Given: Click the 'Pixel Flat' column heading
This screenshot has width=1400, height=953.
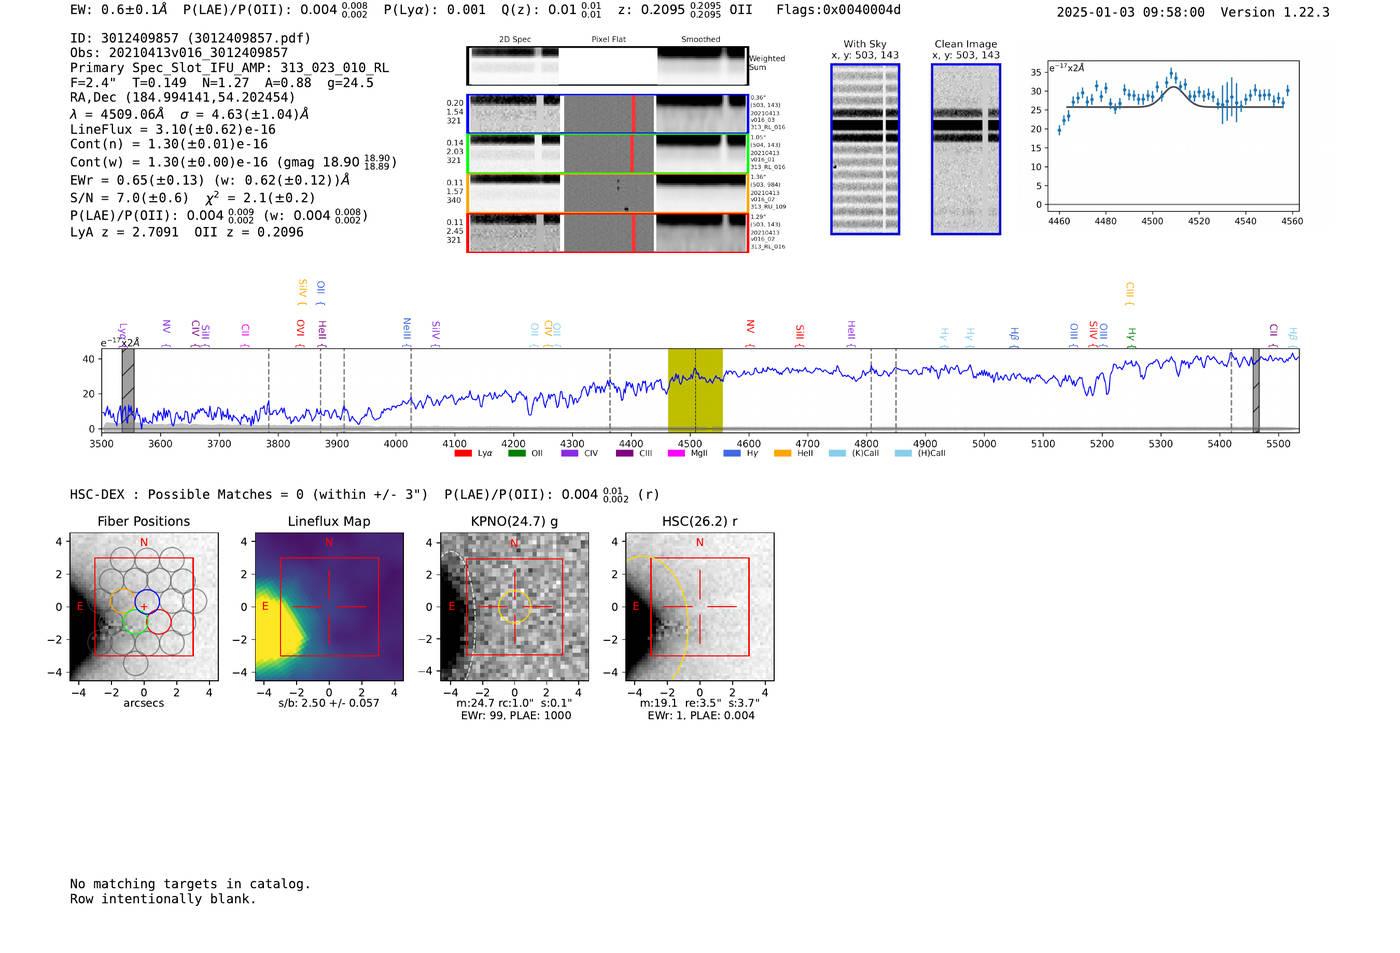Looking at the screenshot, I should (x=609, y=39).
